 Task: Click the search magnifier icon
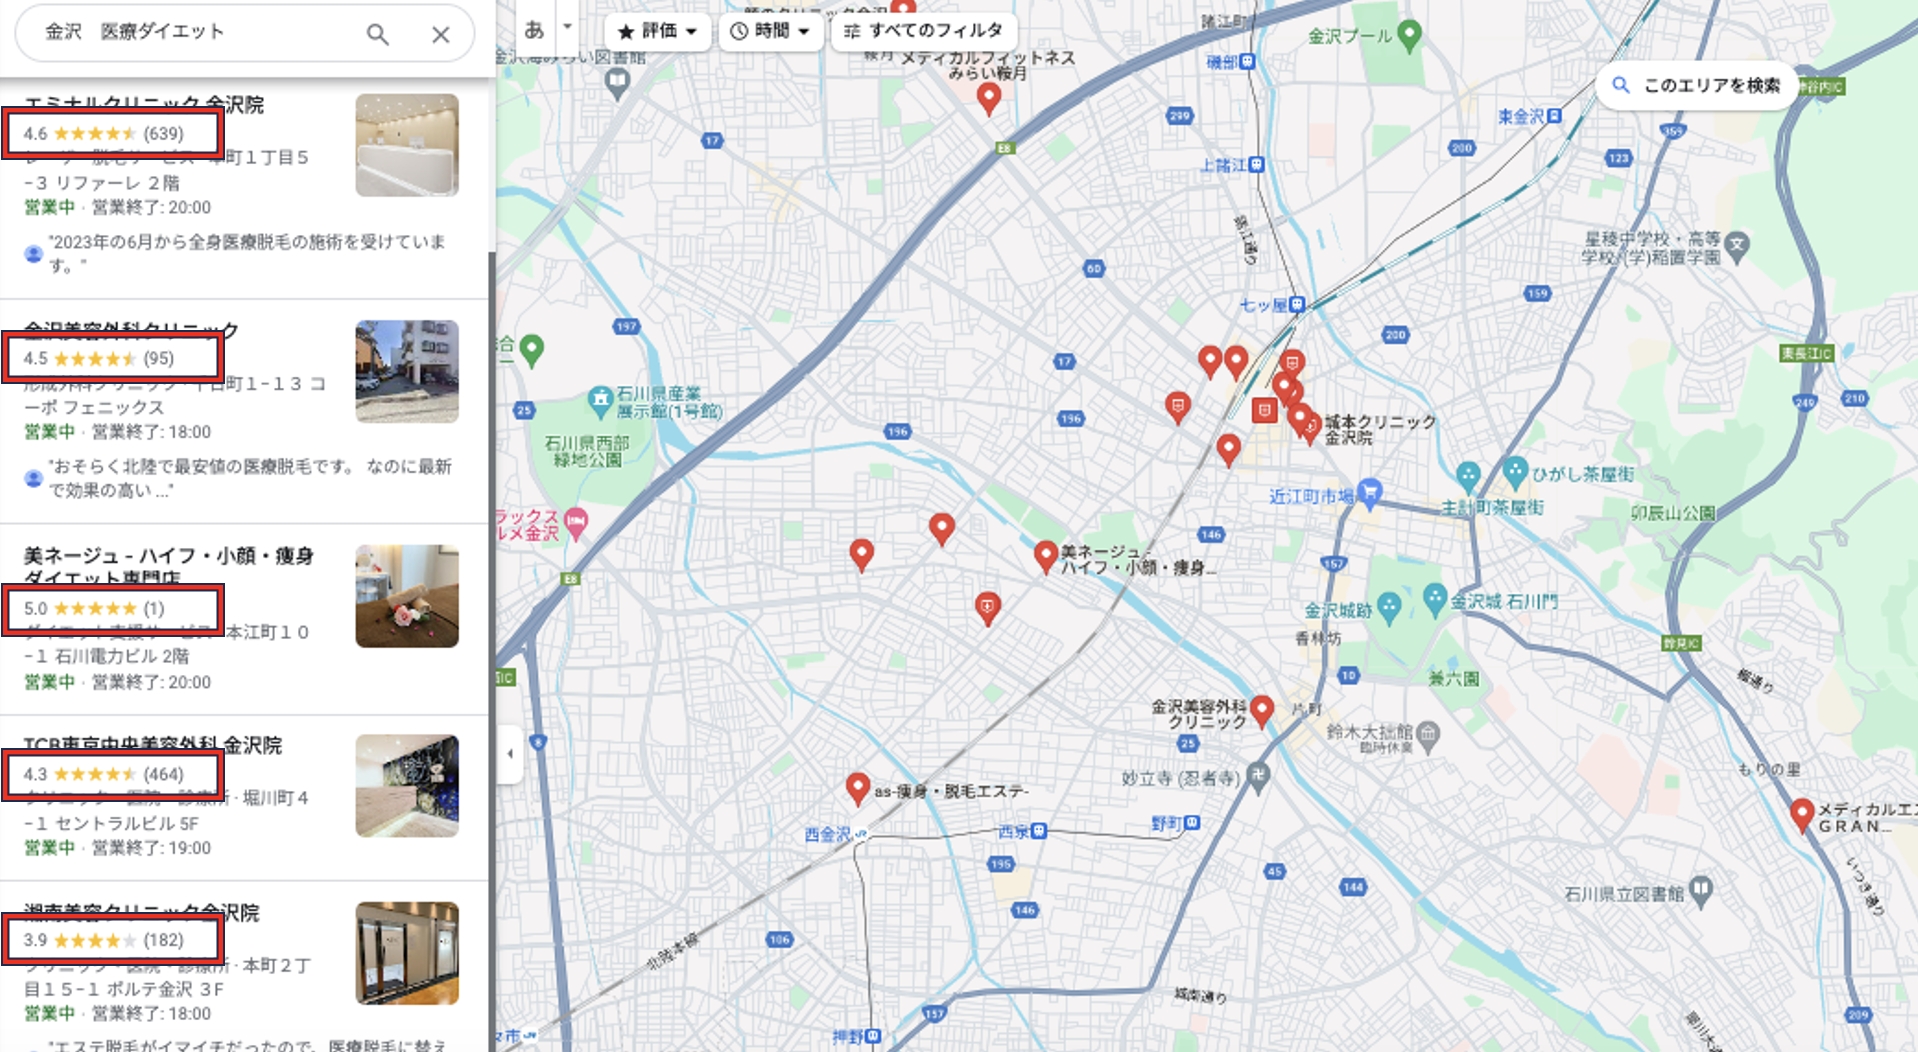coord(377,34)
